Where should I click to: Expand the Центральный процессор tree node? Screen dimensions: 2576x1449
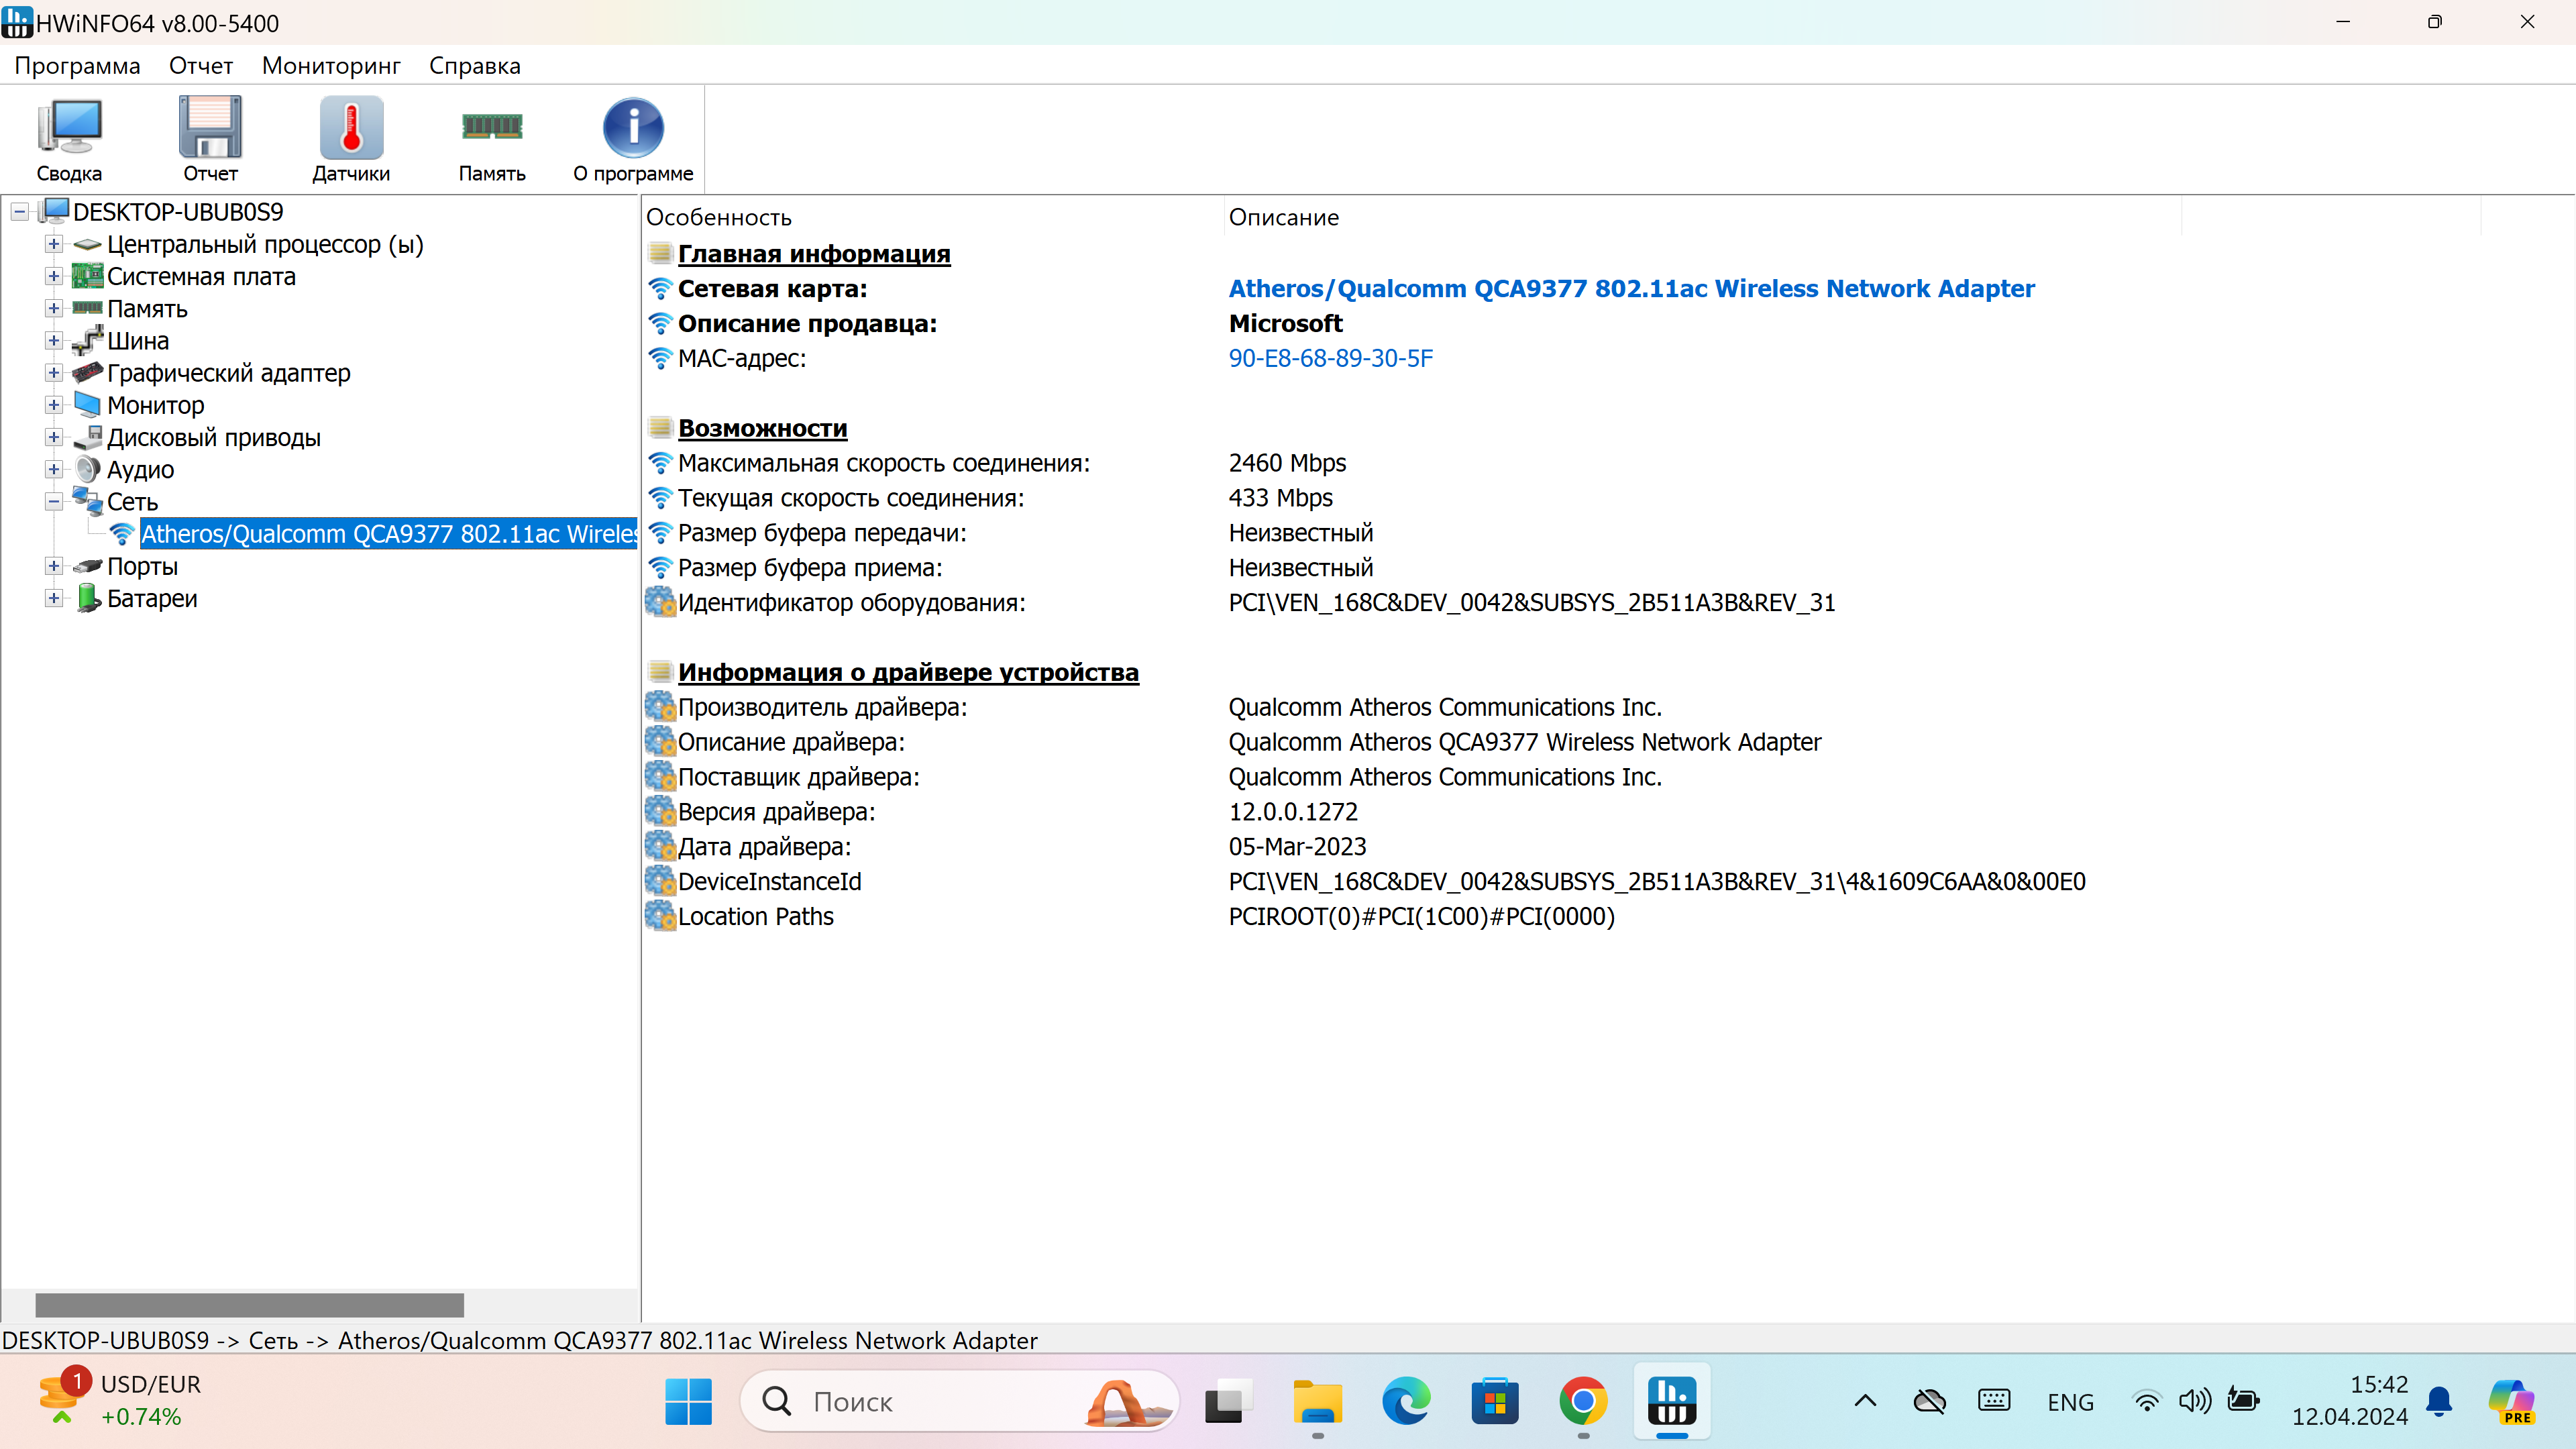click(x=54, y=245)
